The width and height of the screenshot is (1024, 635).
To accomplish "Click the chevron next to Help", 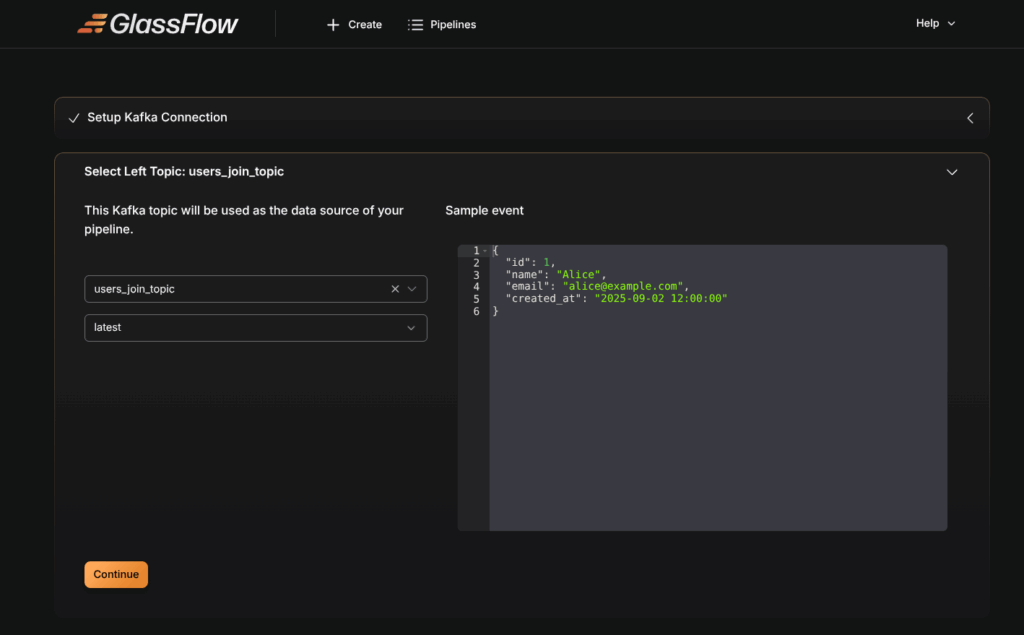I will [951, 24].
